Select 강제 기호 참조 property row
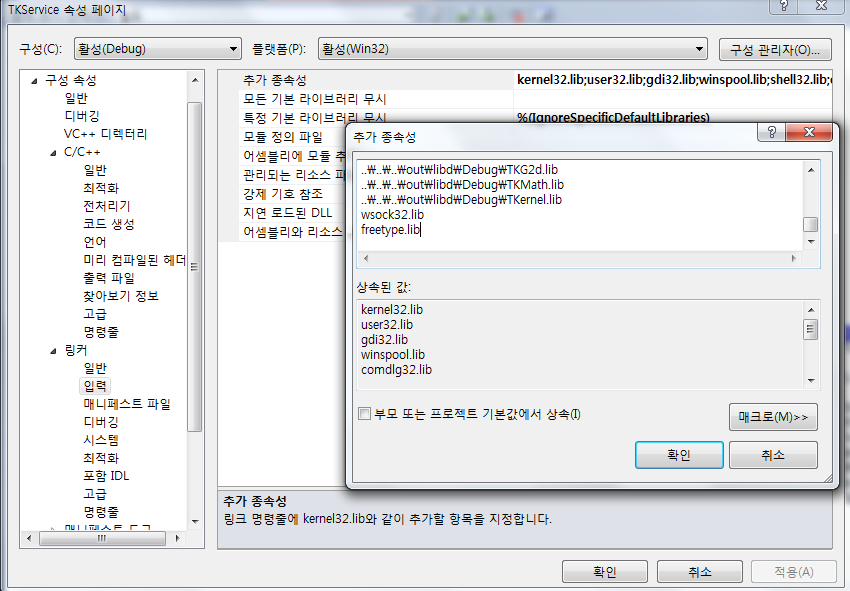Viewport: 850px width, 591px height. coord(293,194)
